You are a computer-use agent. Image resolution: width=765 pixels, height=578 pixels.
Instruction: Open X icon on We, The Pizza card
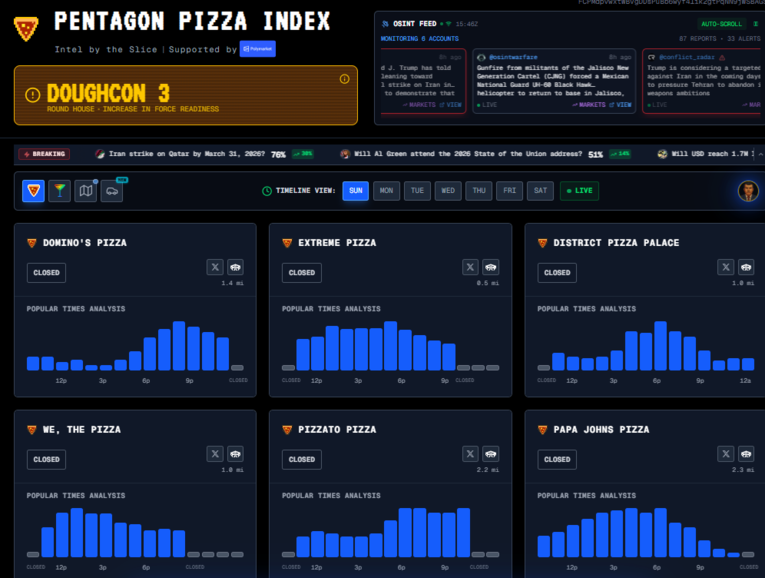[x=215, y=454]
